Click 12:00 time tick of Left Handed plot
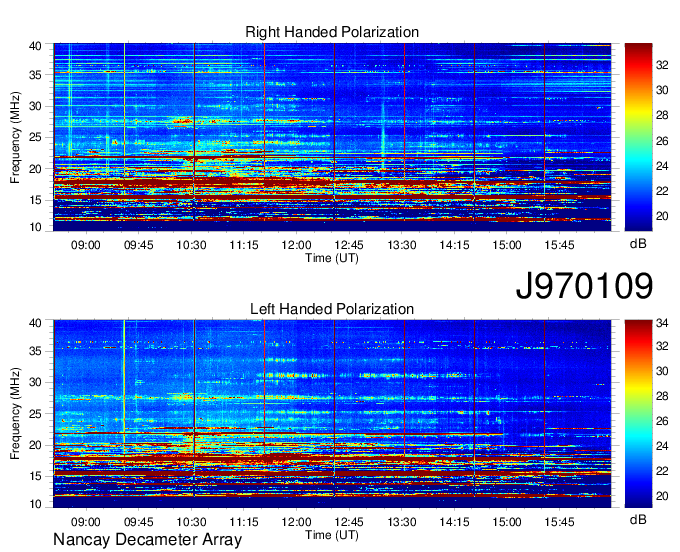 (x=297, y=522)
